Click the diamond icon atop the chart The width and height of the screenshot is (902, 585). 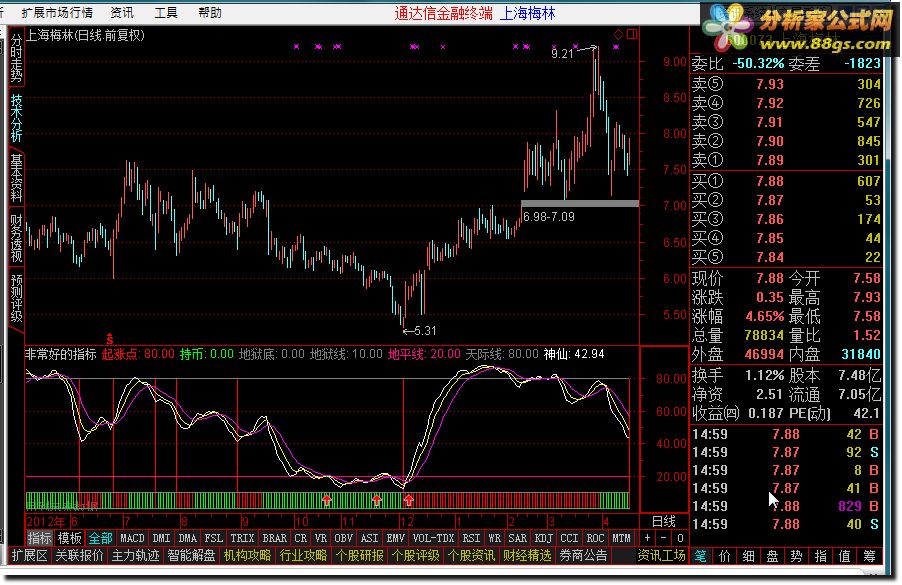[618, 35]
